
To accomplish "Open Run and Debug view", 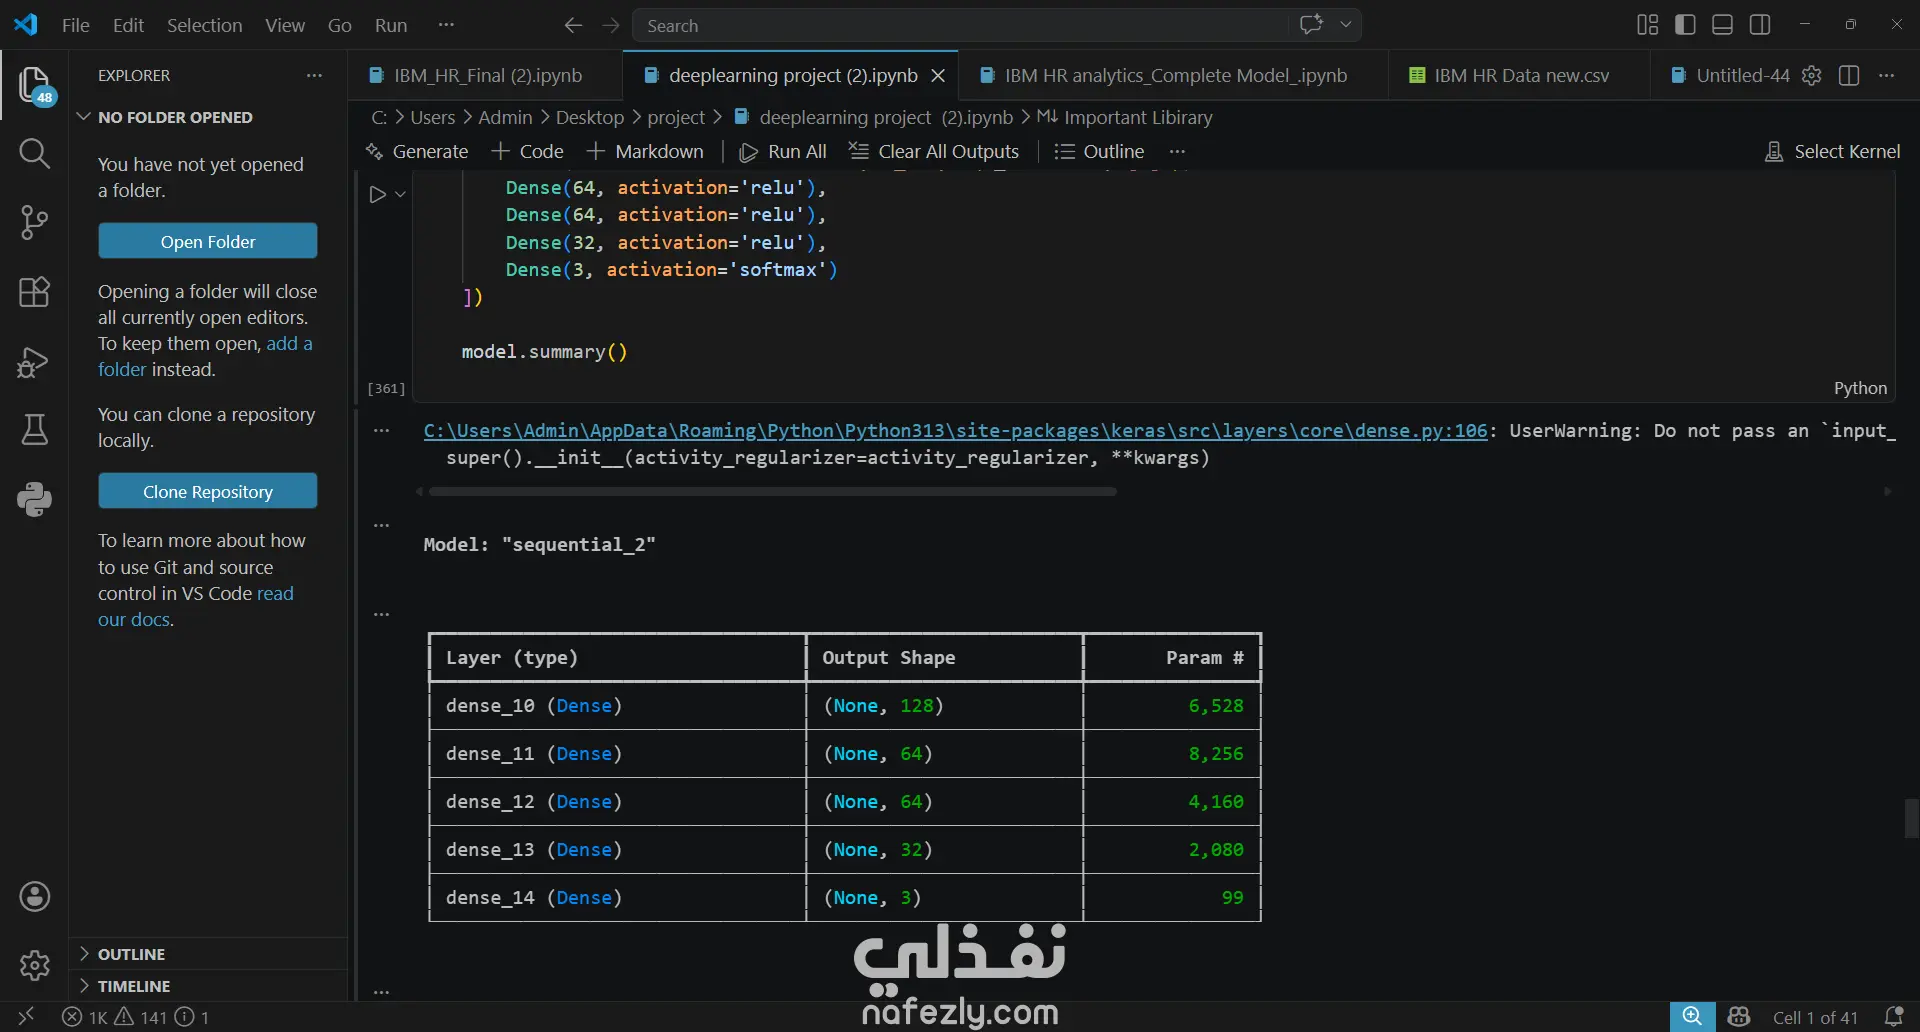I will (x=35, y=361).
